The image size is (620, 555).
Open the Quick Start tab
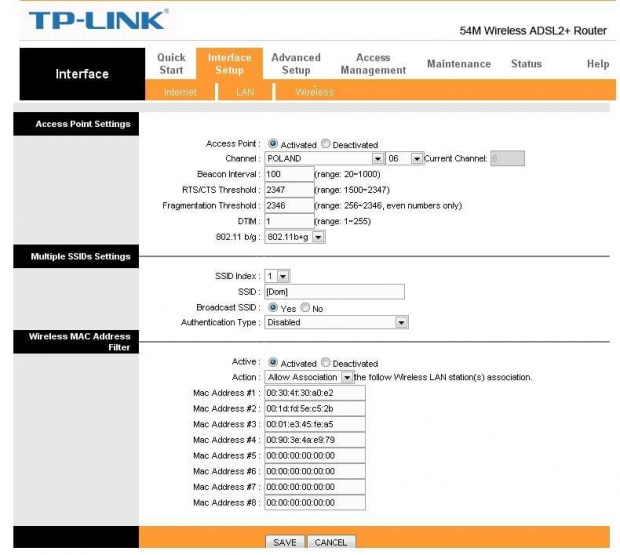coord(171,64)
